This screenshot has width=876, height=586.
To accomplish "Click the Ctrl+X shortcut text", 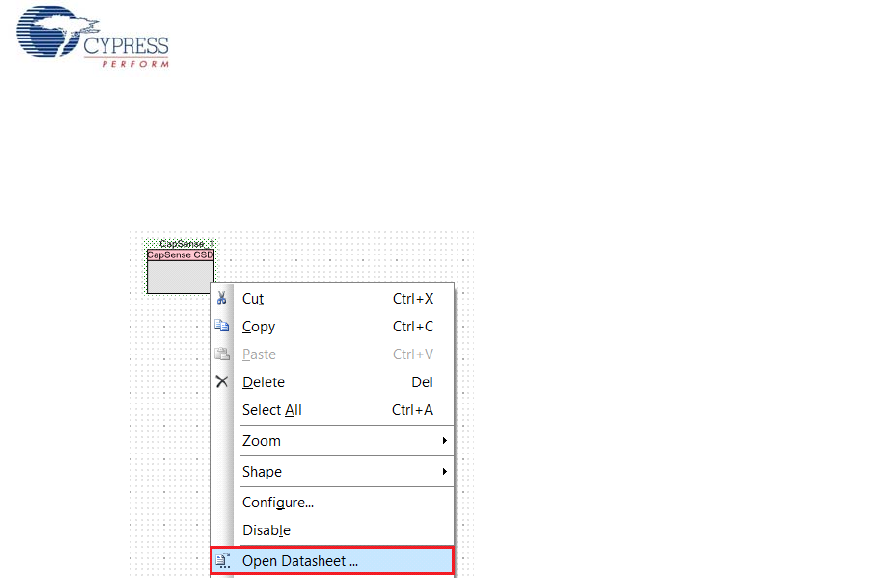I will 413,299.
